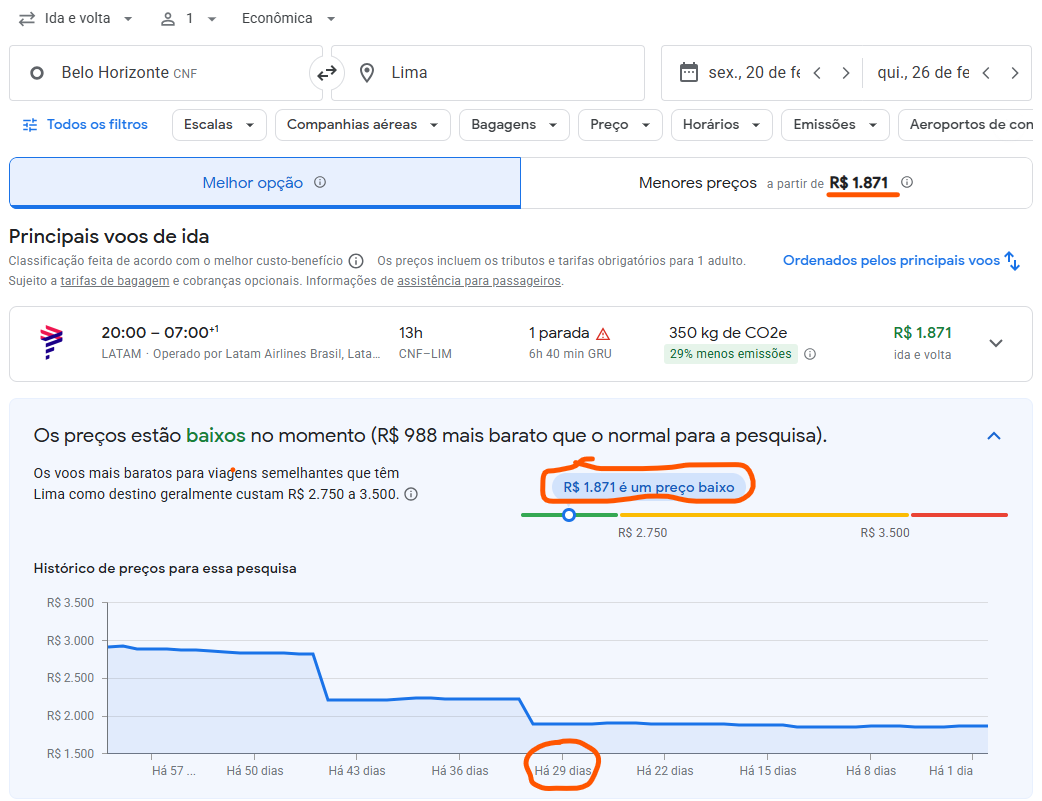The width and height of the screenshot is (1042, 801).
Task: Click info icon after R$ 2.750 a 3.500
Action: tap(411, 494)
